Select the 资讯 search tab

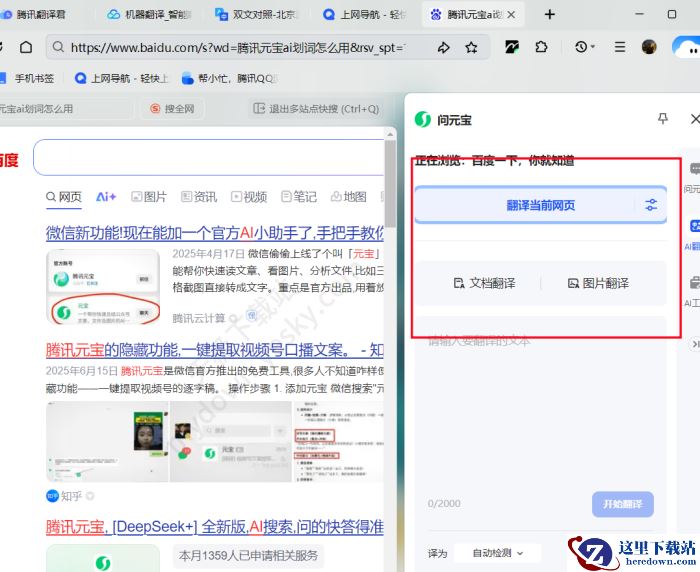coord(199,196)
